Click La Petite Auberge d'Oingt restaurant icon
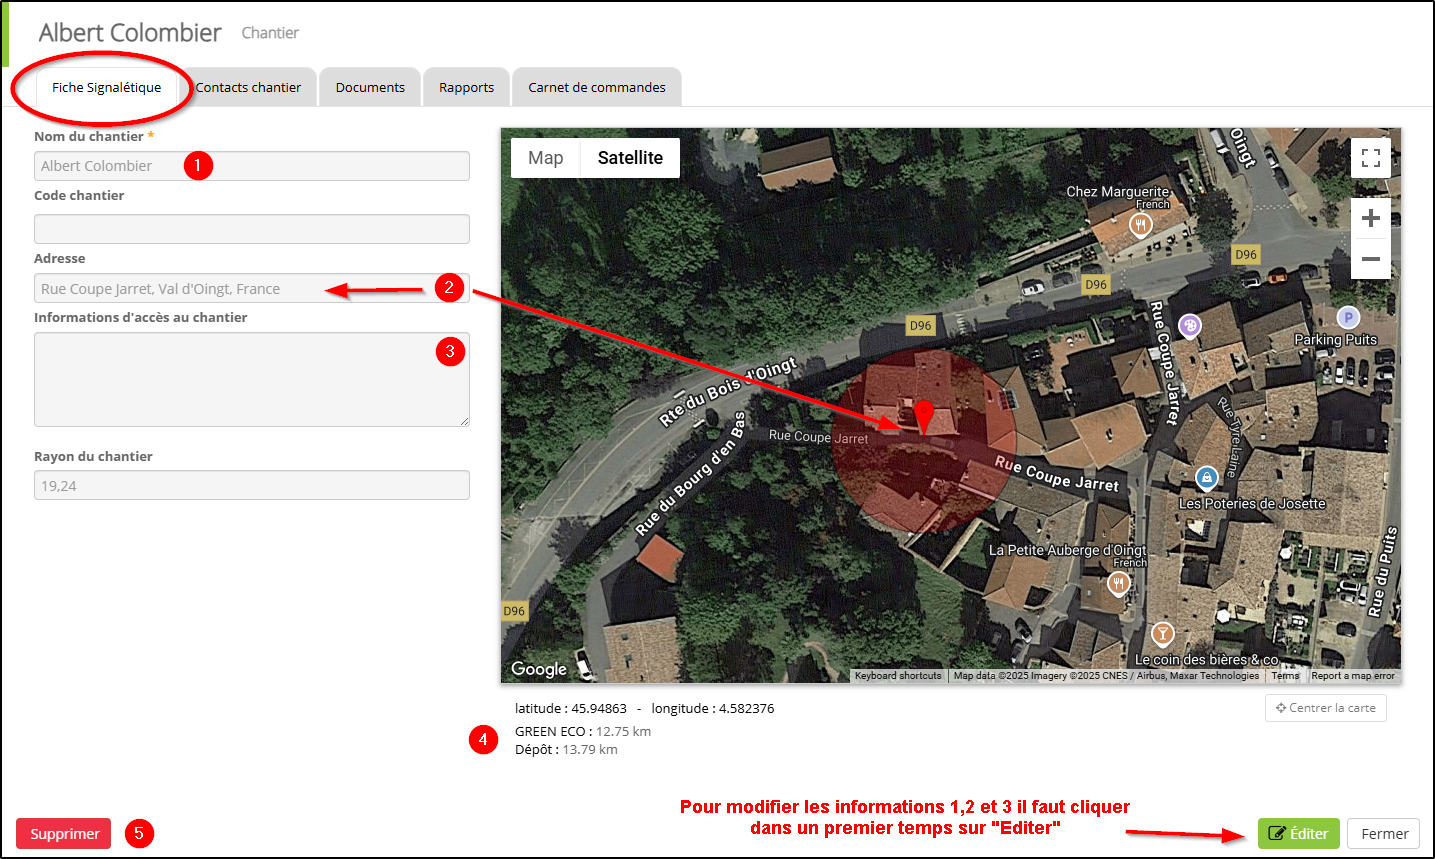This screenshot has height=859, width=1435. [x=1119, y=583]
